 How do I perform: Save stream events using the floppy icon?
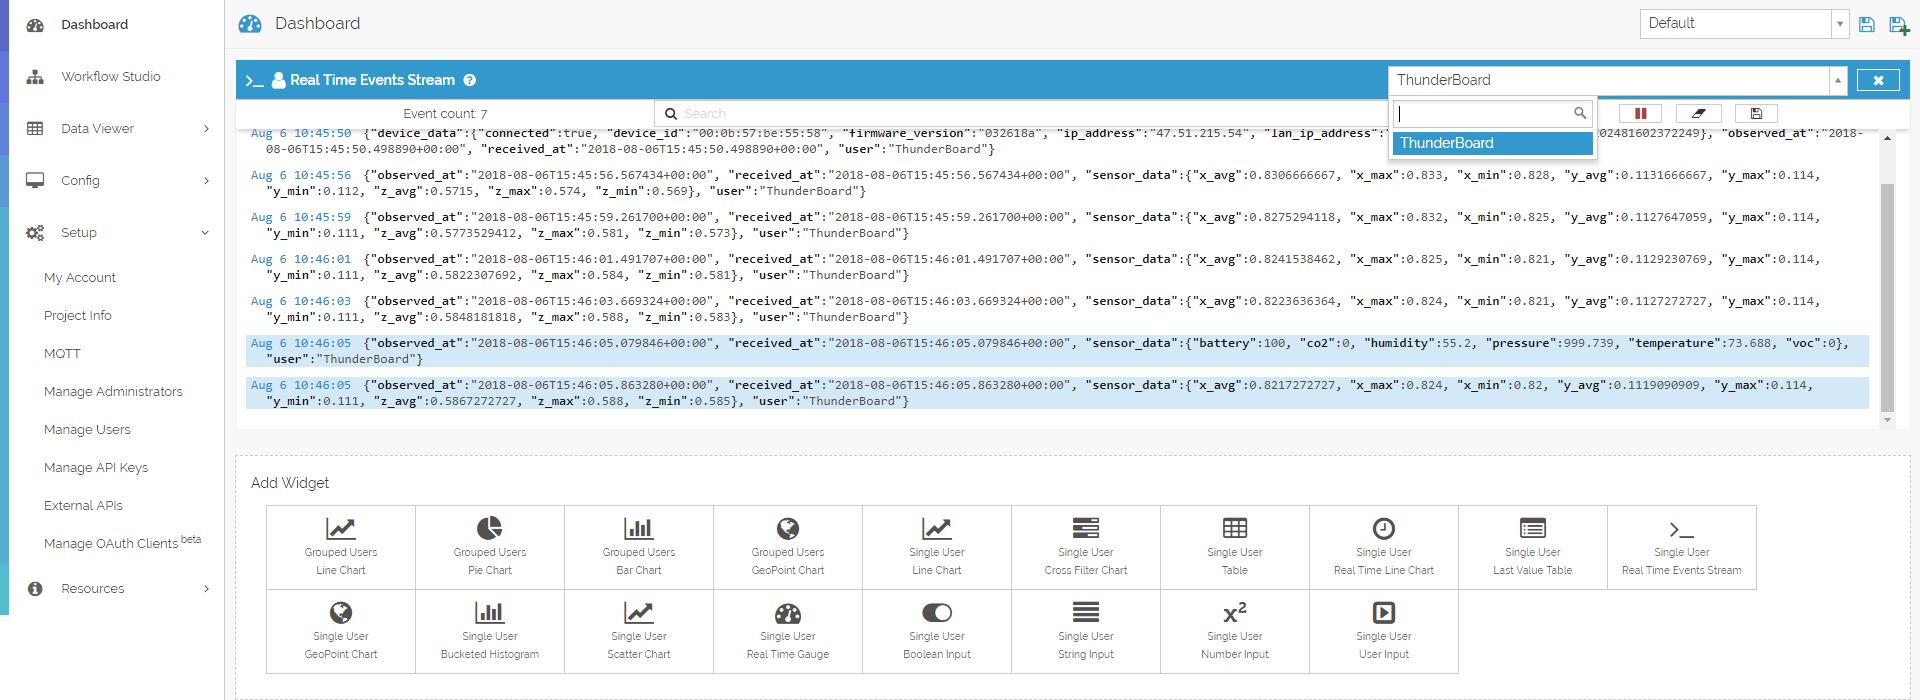point(1756,113)
